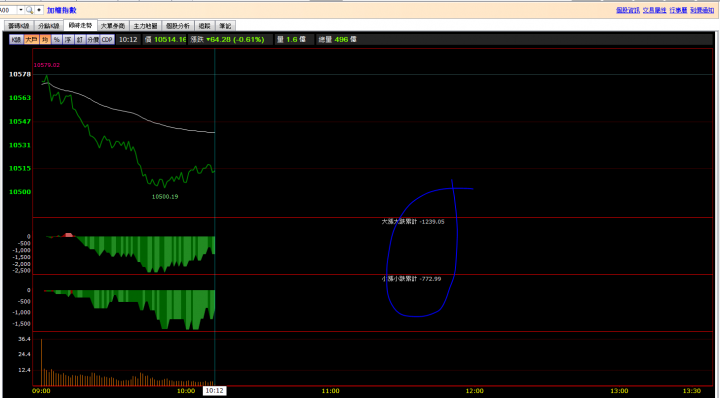This screenshot has width=720, height=398.
Task: Click the -2,500 axis label in cumulative panel
Action: pyautogui.click(x=23, y=271)
